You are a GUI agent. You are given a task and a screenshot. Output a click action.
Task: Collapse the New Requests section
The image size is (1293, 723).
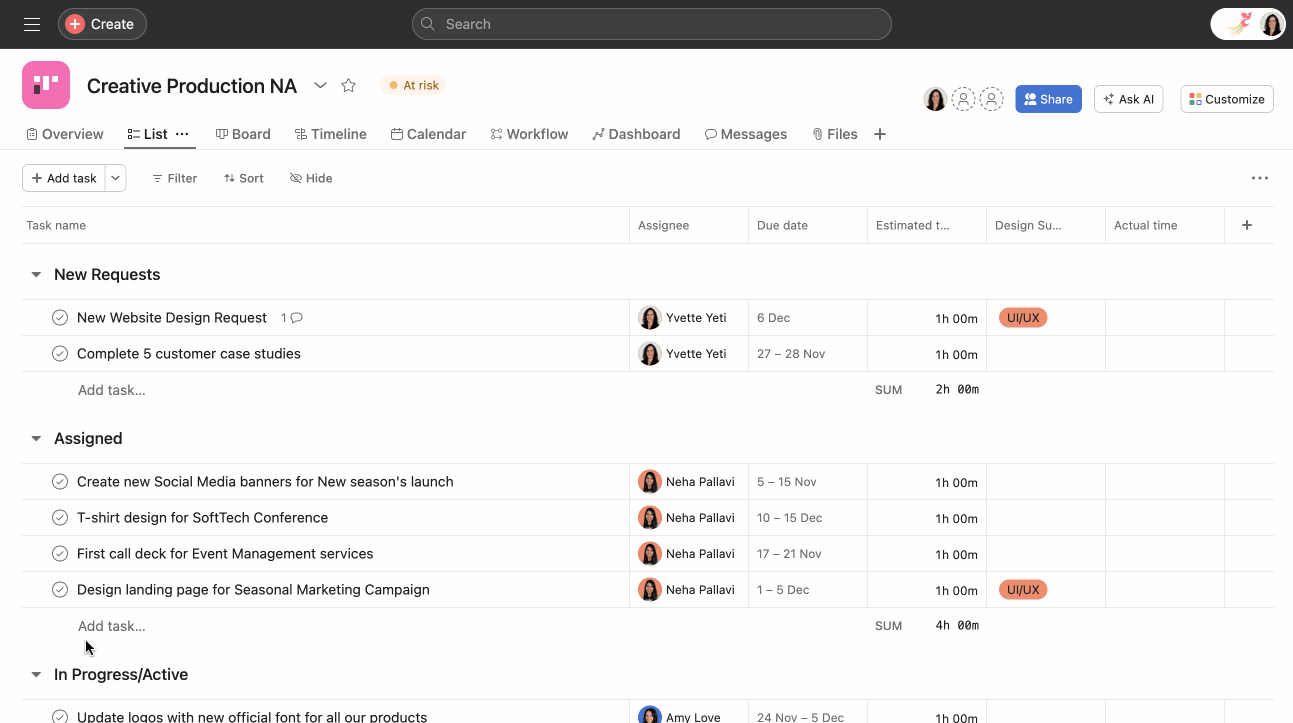tap(36, 275)
